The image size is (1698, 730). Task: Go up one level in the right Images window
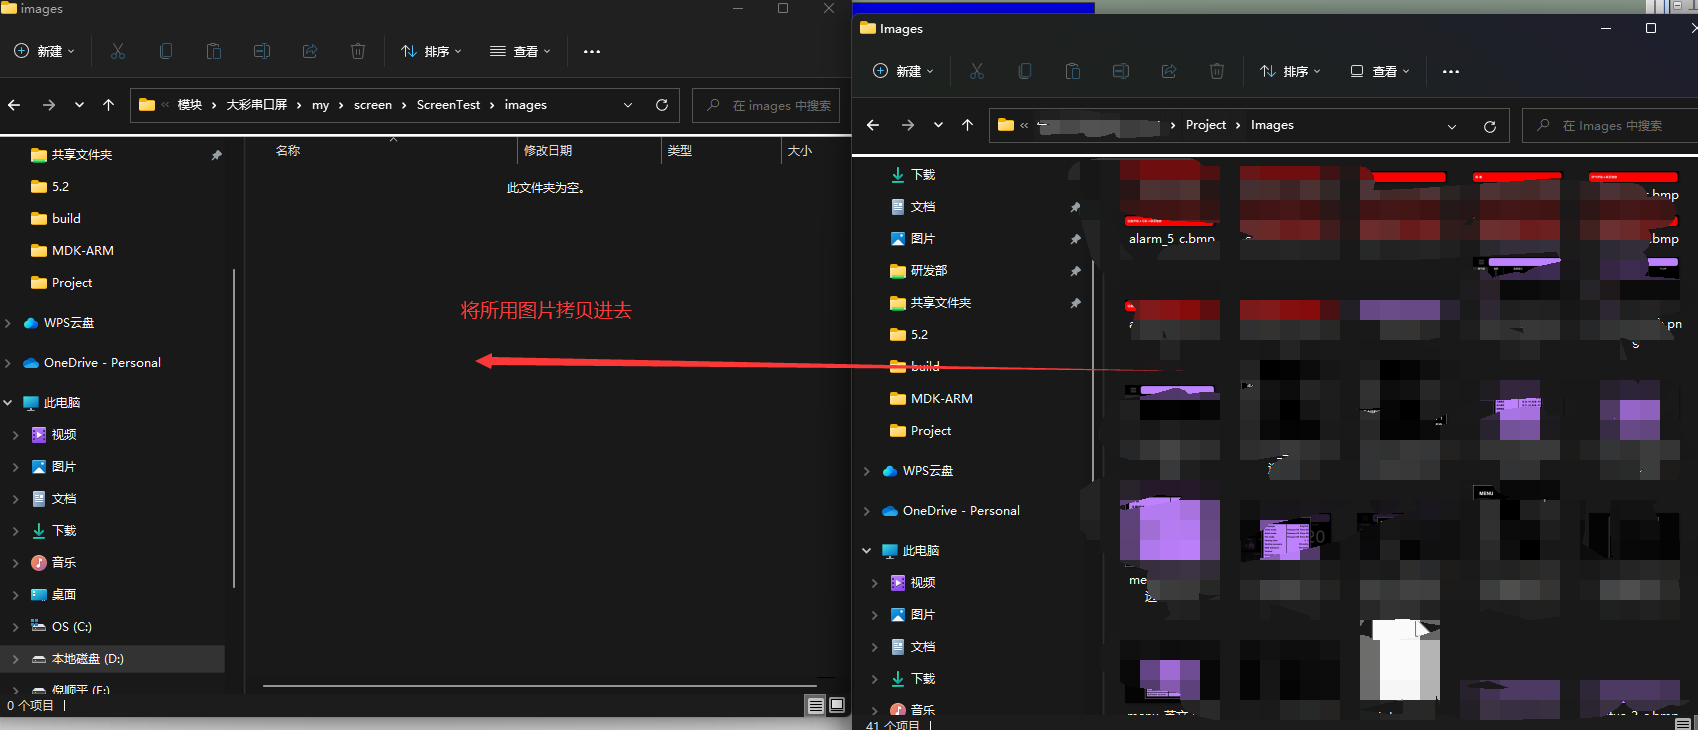click(968, 125)
